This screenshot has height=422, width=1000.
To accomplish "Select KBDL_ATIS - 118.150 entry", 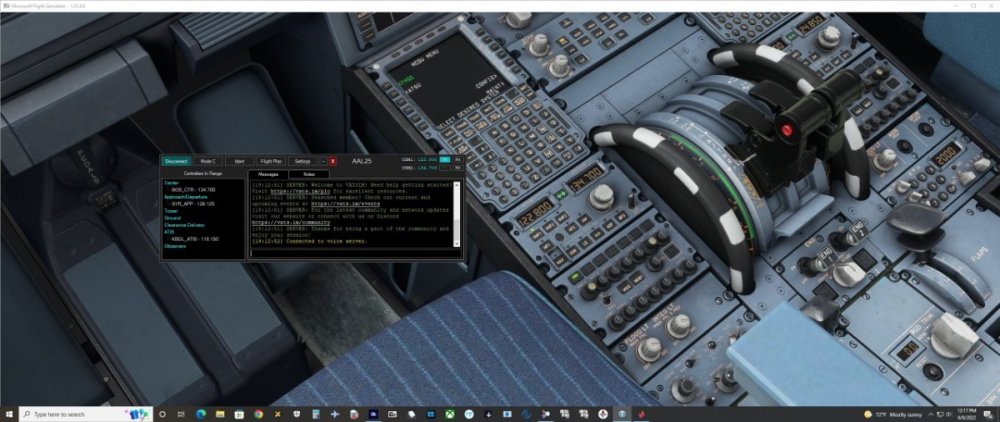I will click(x=195, y=239).
